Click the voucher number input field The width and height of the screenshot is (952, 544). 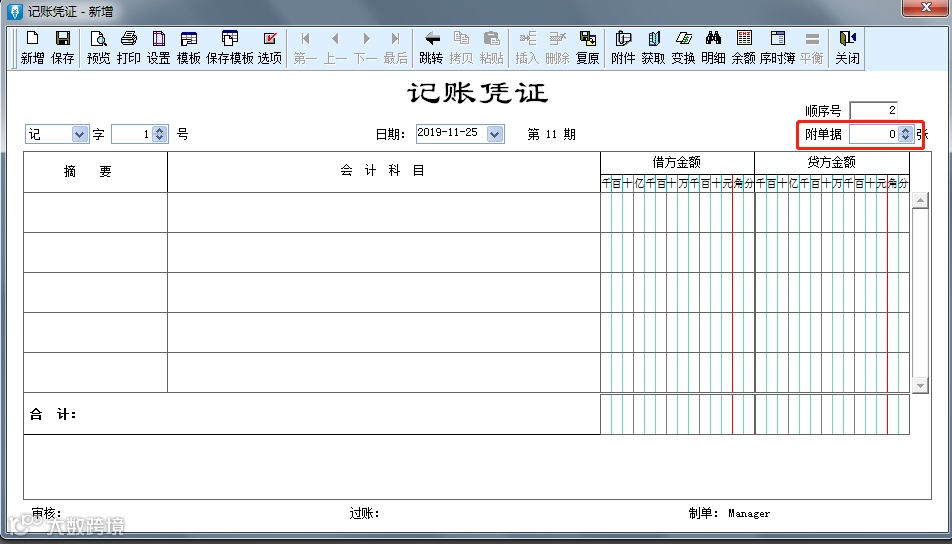pyautogui.click(x=132, y=134)
